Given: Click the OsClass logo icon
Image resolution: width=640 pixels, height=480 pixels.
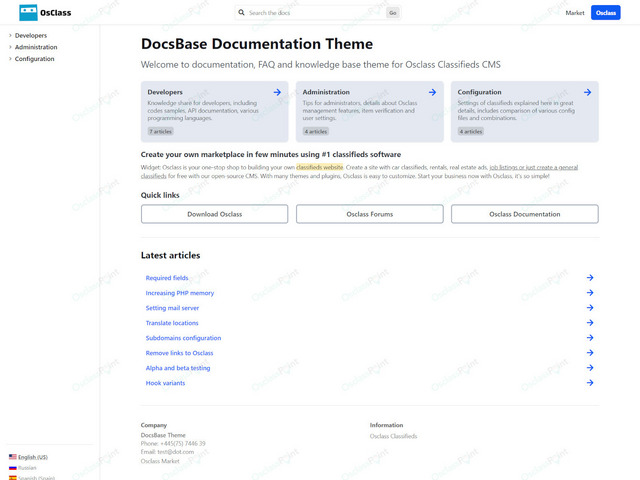Looking at the screenshot, I should point(28,13).
